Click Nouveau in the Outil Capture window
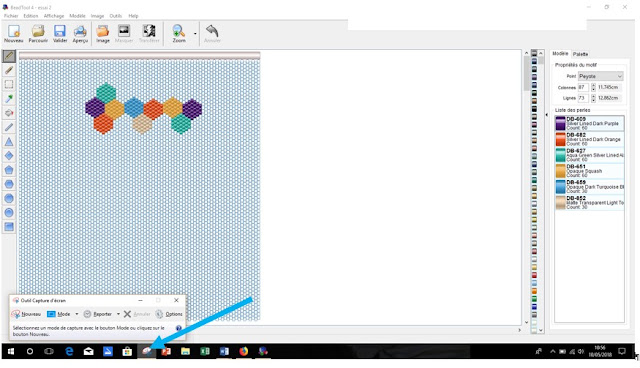Image resolution: width=640 pixels, height=368 pixels. pos(27,314)
